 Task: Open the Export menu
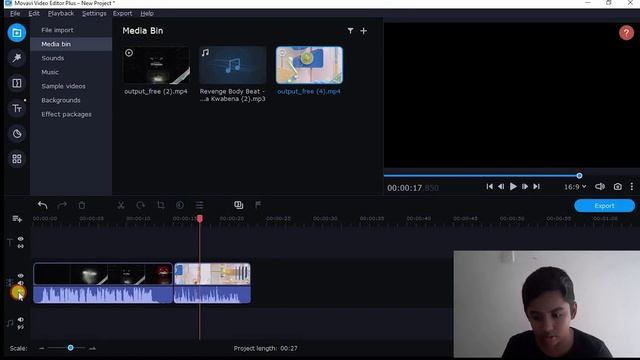pyautogui.click(x=122, y=13)
